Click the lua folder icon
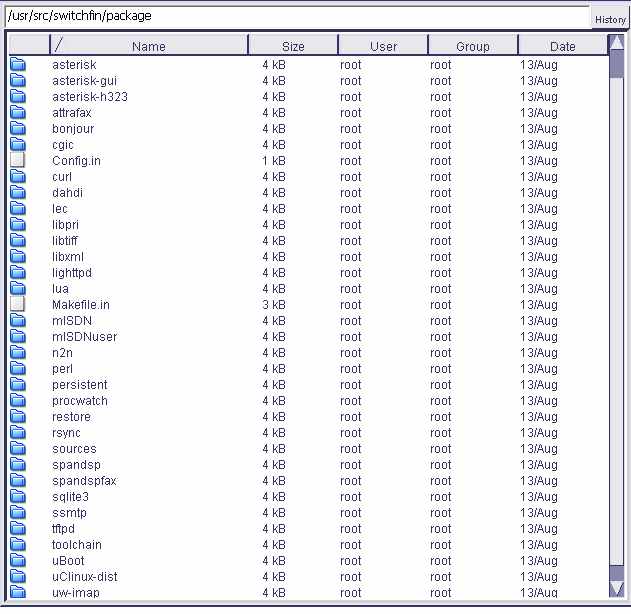The width and height of the screenshot is (631, 614). point(18,288)
